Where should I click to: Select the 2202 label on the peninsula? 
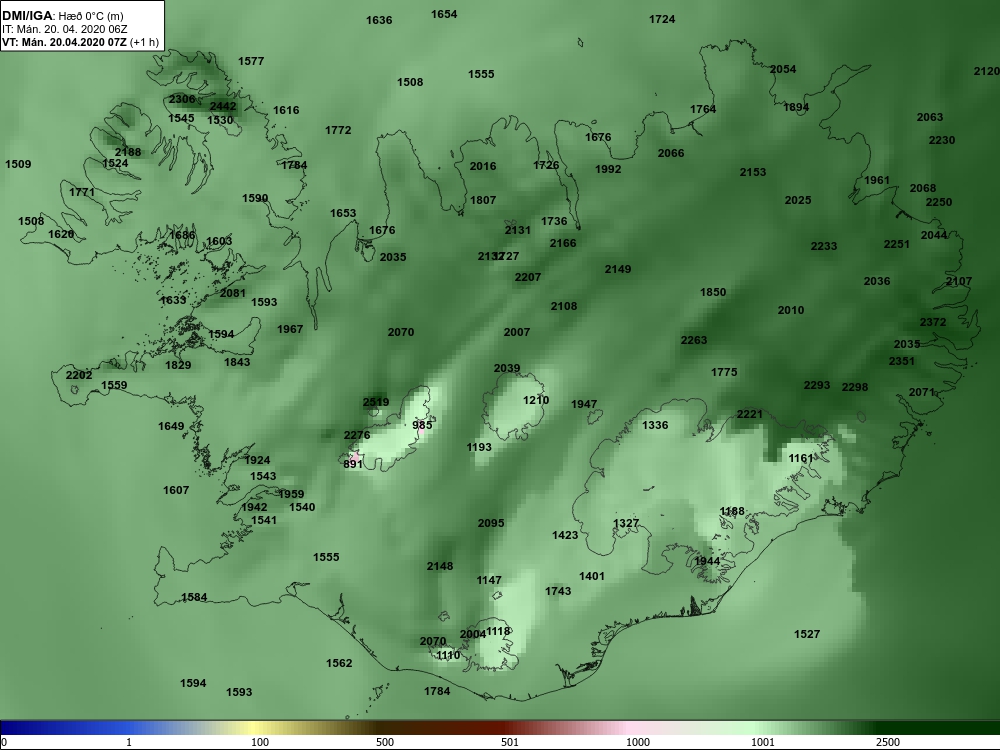[x=79, y=375]
